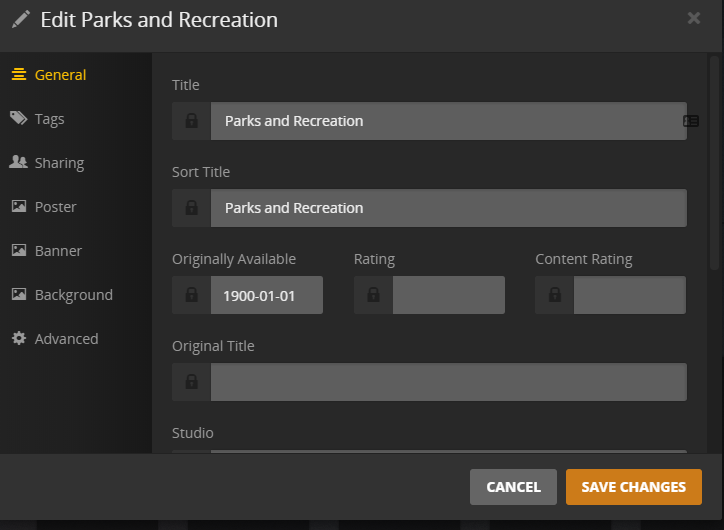This screenshot has height=530, width=724.
Task: Cancel the edit dialog
Action: coord(513,487)
